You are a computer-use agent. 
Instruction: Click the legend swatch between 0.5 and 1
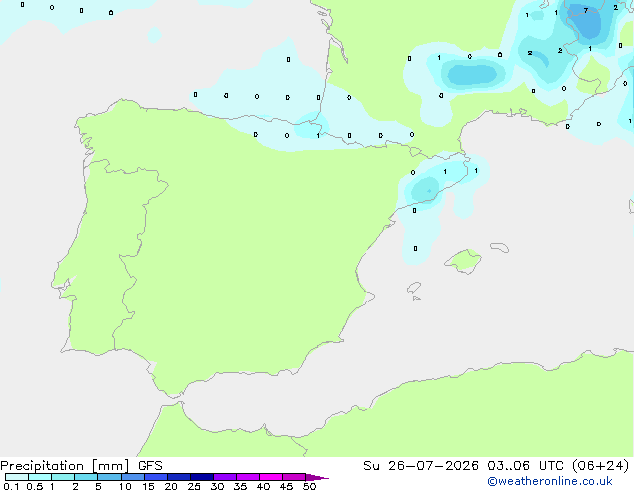(40, 477)
